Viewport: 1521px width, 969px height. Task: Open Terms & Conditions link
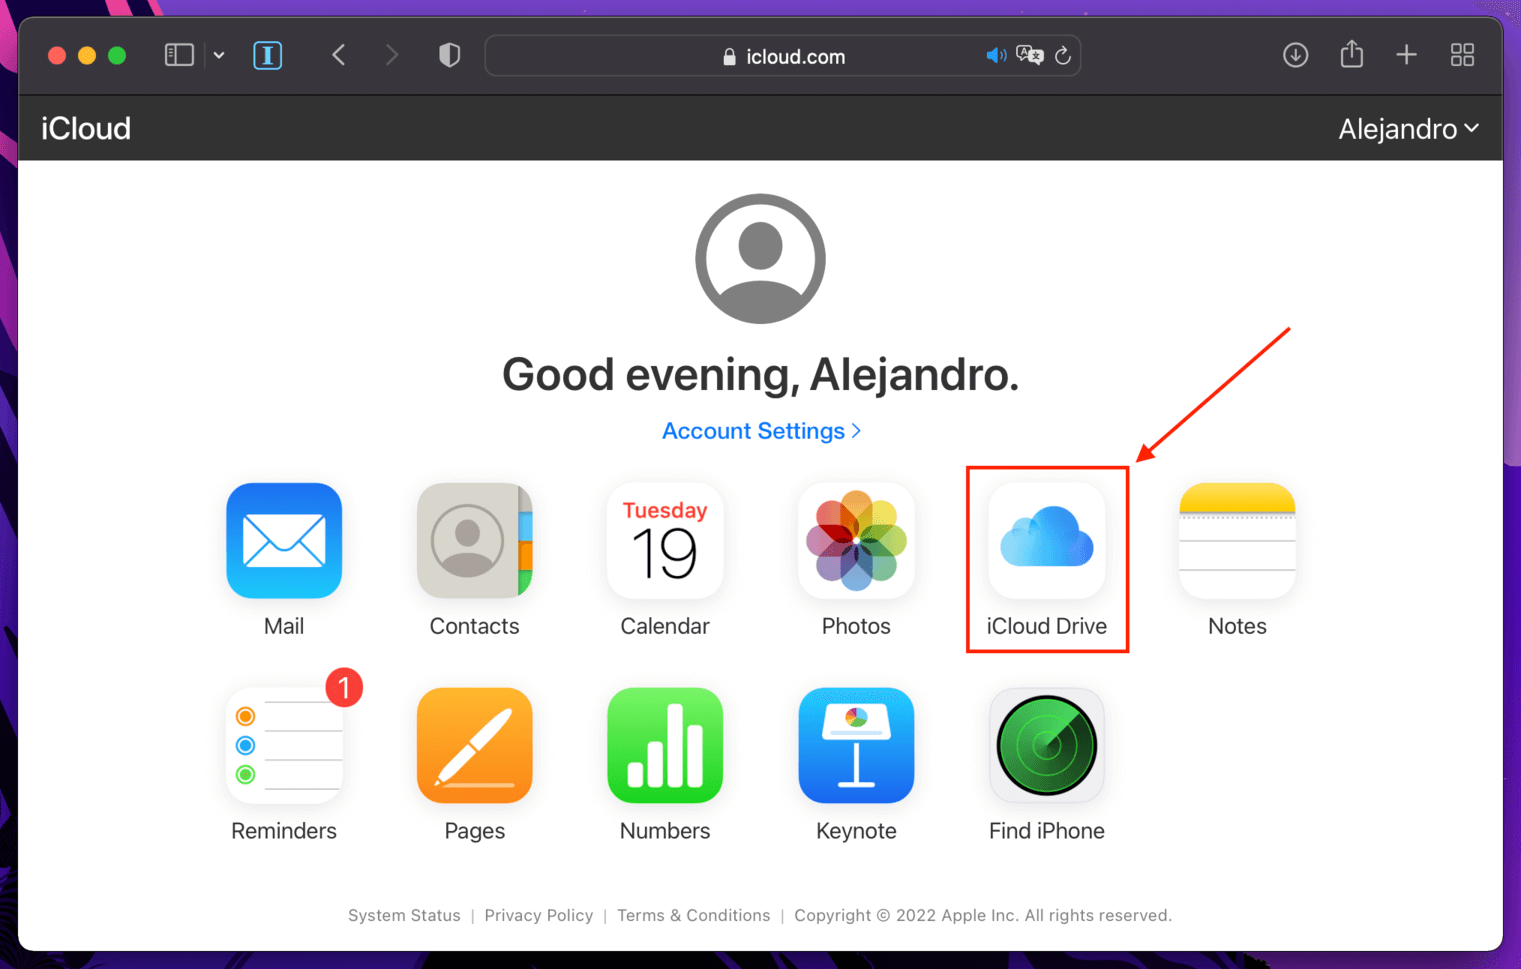tap(694, 915)
